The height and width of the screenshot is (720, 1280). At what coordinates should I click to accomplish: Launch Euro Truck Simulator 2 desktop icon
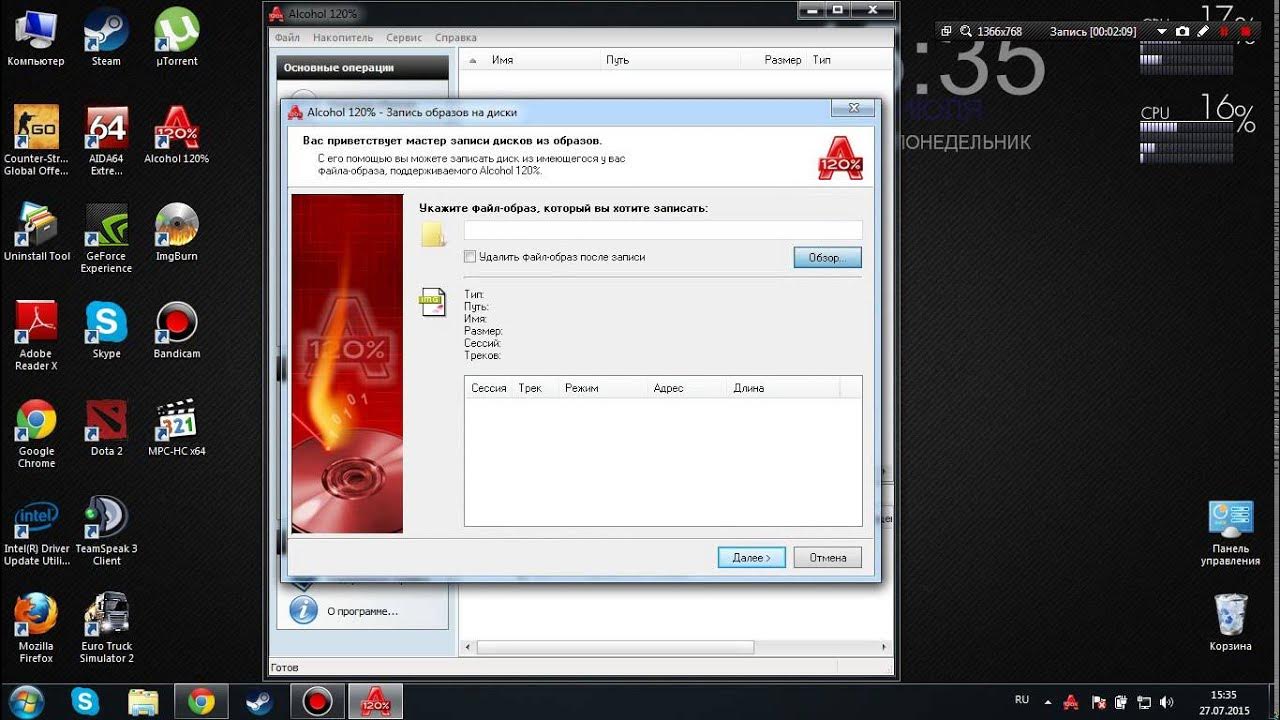coord(106,628)
